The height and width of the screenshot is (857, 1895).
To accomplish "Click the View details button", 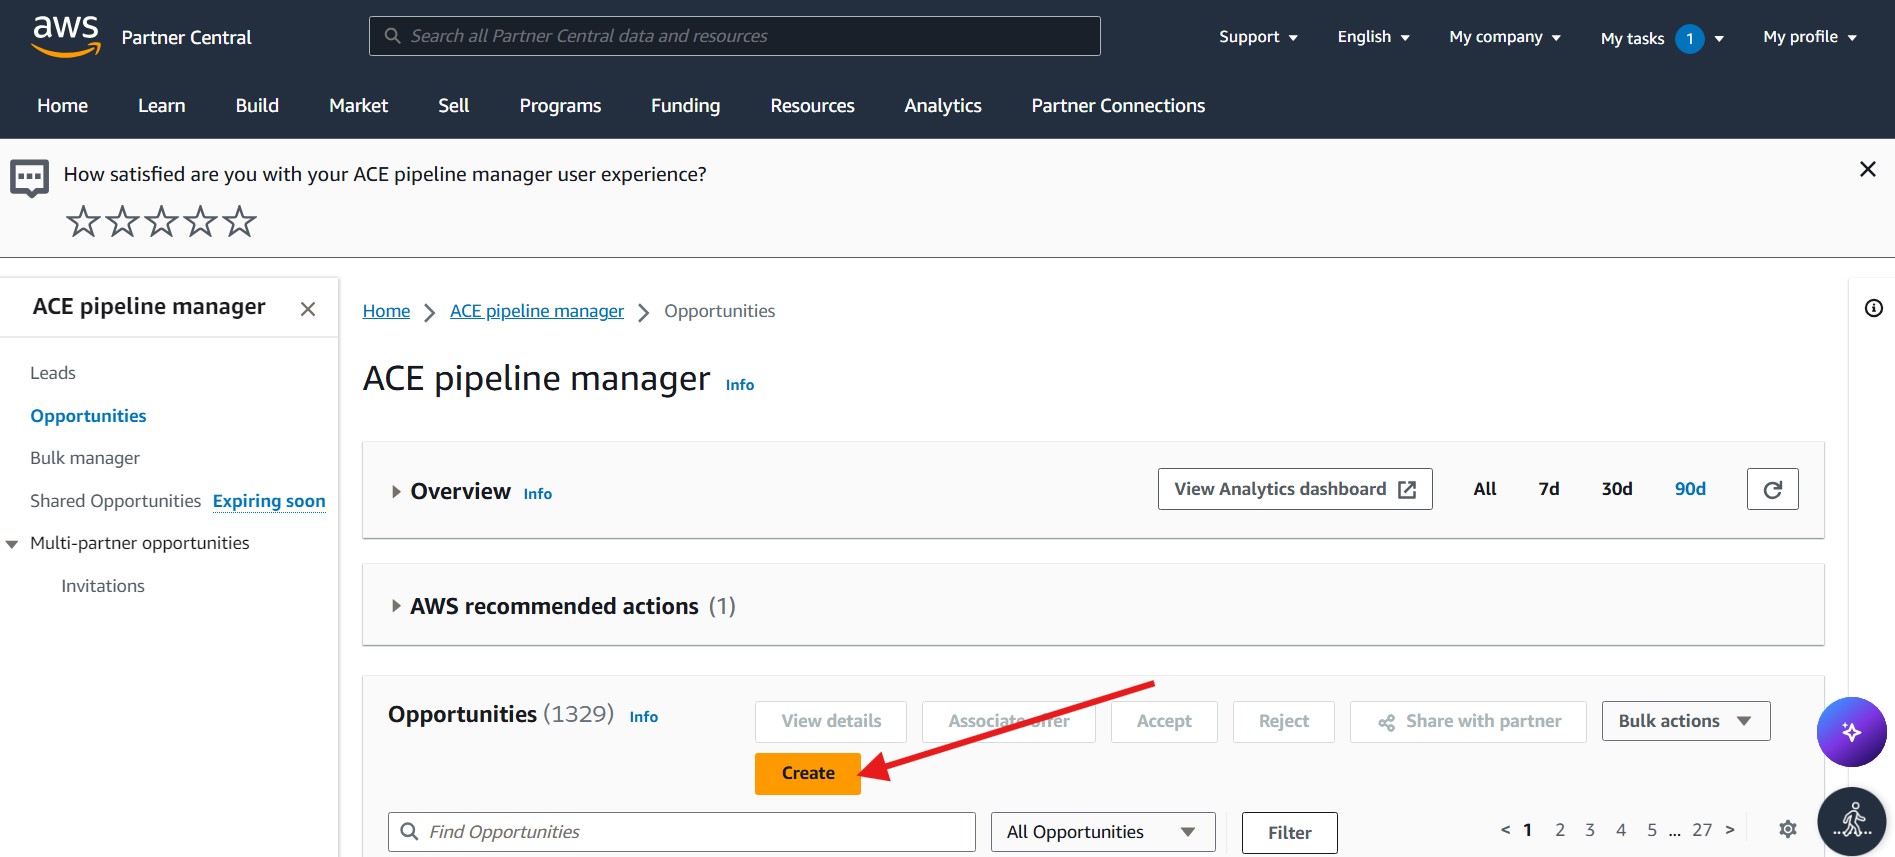I will coord(831,721).
